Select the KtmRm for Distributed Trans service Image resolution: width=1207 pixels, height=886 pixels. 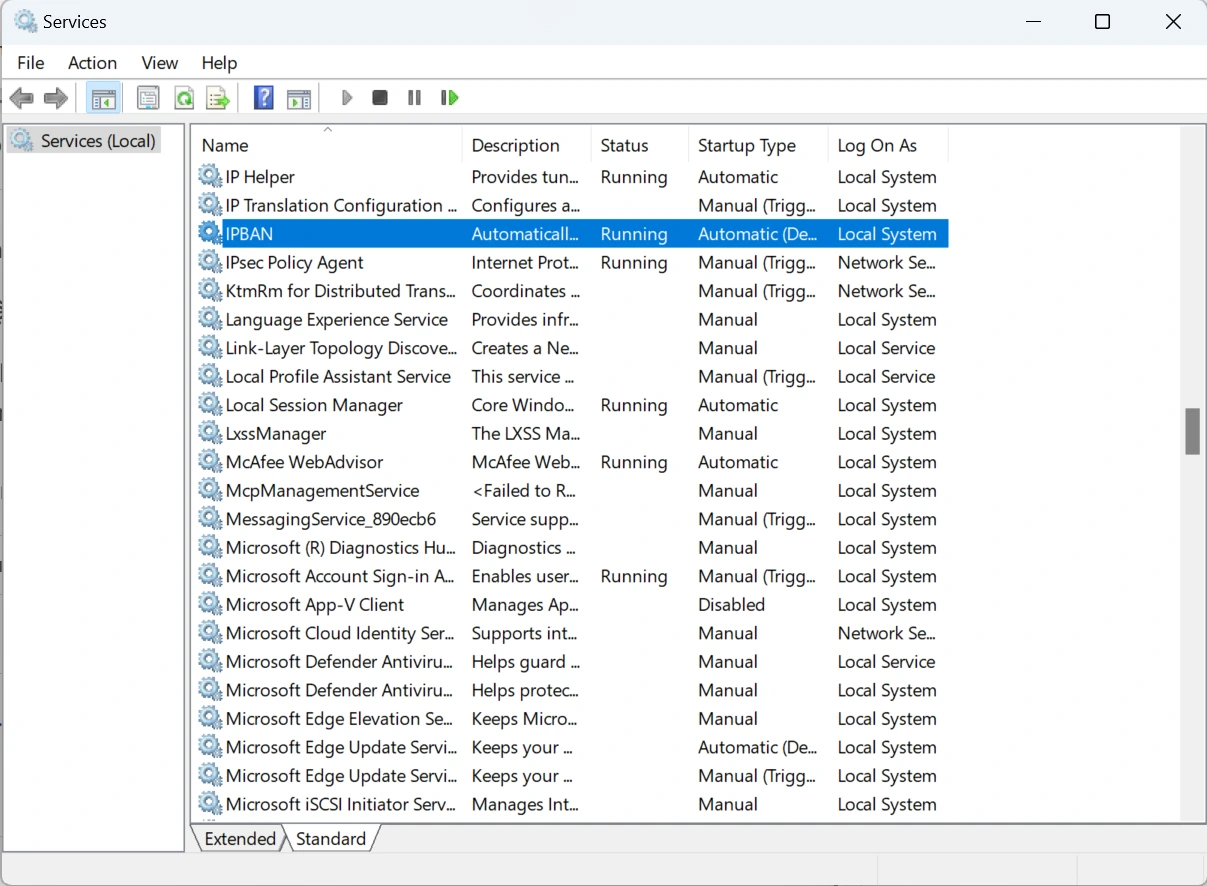point(340,291)
